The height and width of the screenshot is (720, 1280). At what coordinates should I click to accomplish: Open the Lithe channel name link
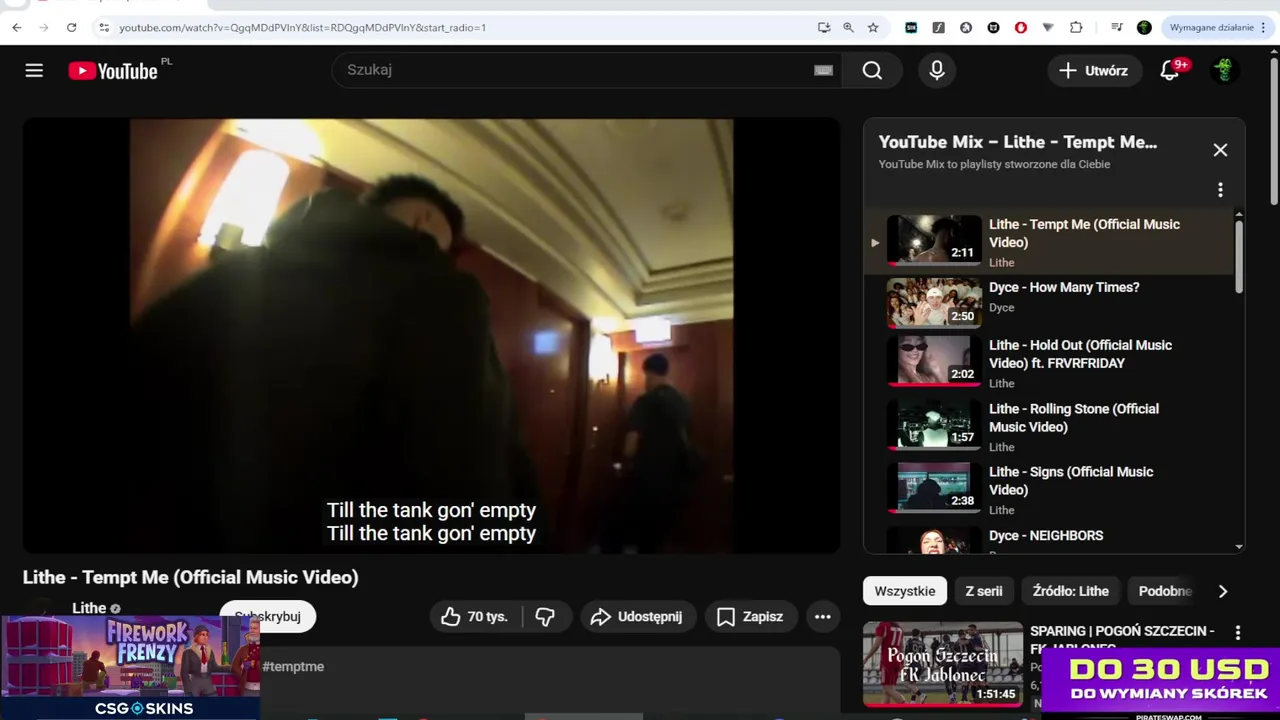pyautogui.click(x=89, y=608)
